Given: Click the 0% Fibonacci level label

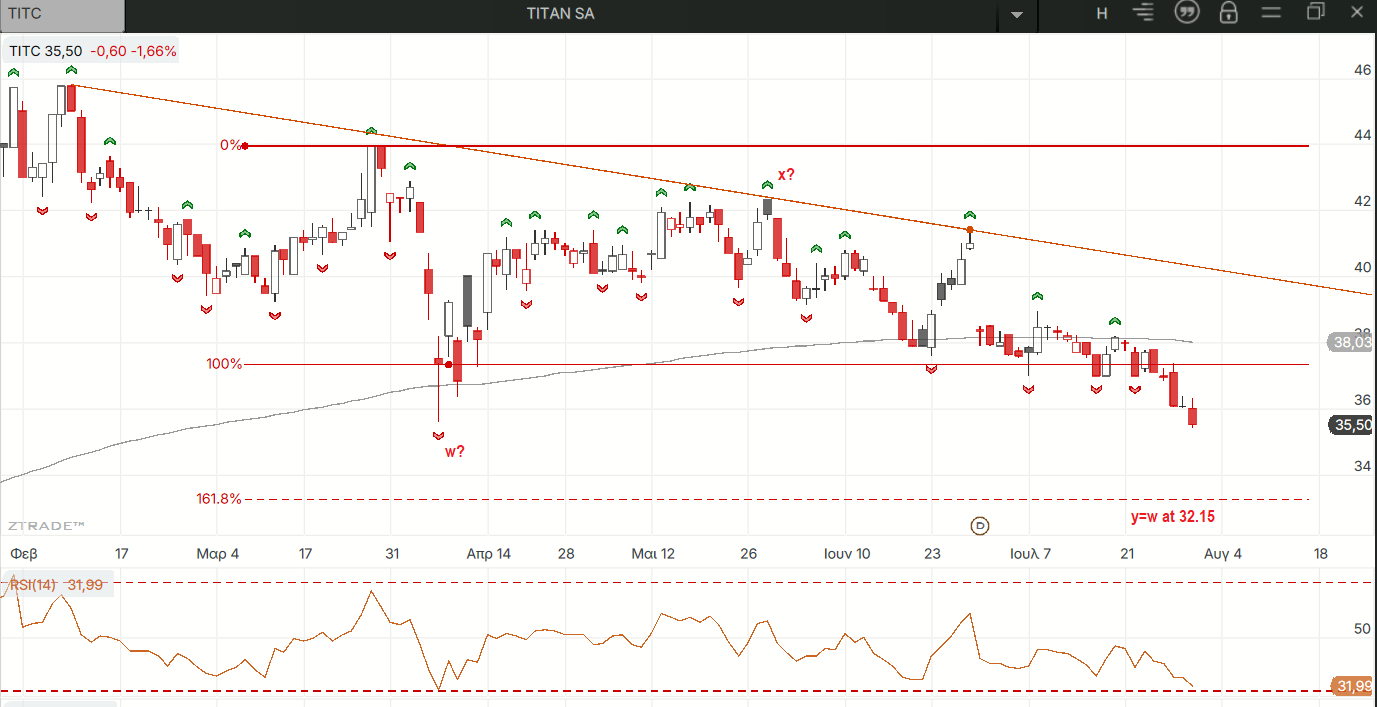Looking at the screenshot, I should point(230,145).
